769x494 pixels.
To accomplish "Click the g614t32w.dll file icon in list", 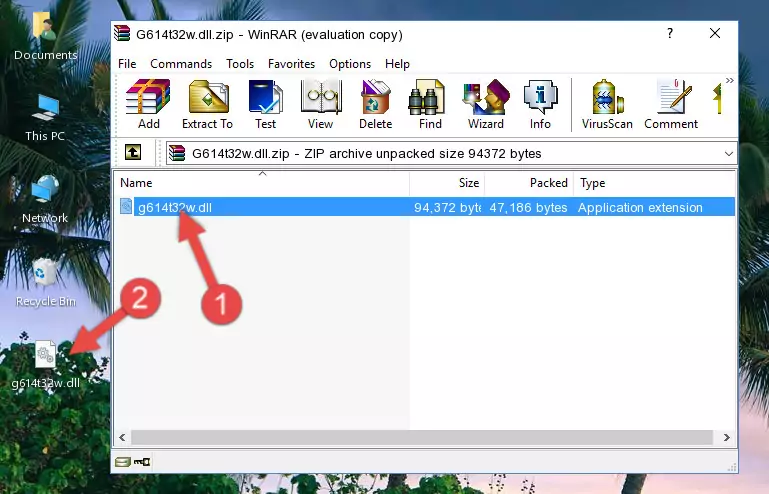I will [x=126, y=207].
